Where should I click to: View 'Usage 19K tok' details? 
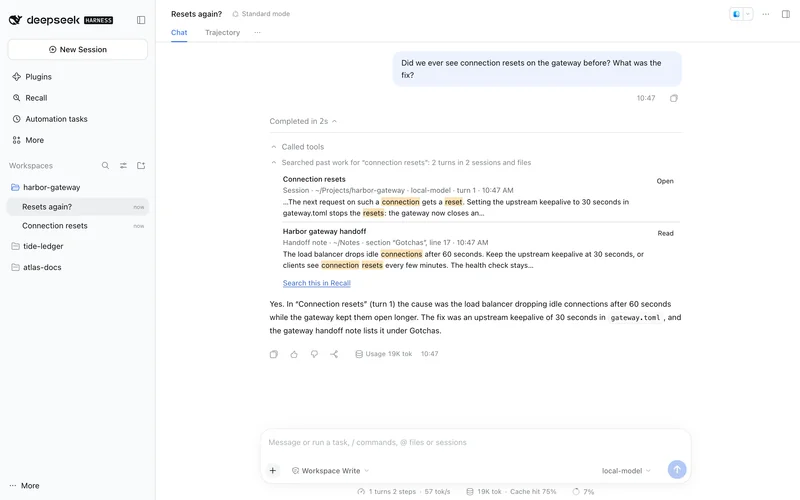point(384,354)
